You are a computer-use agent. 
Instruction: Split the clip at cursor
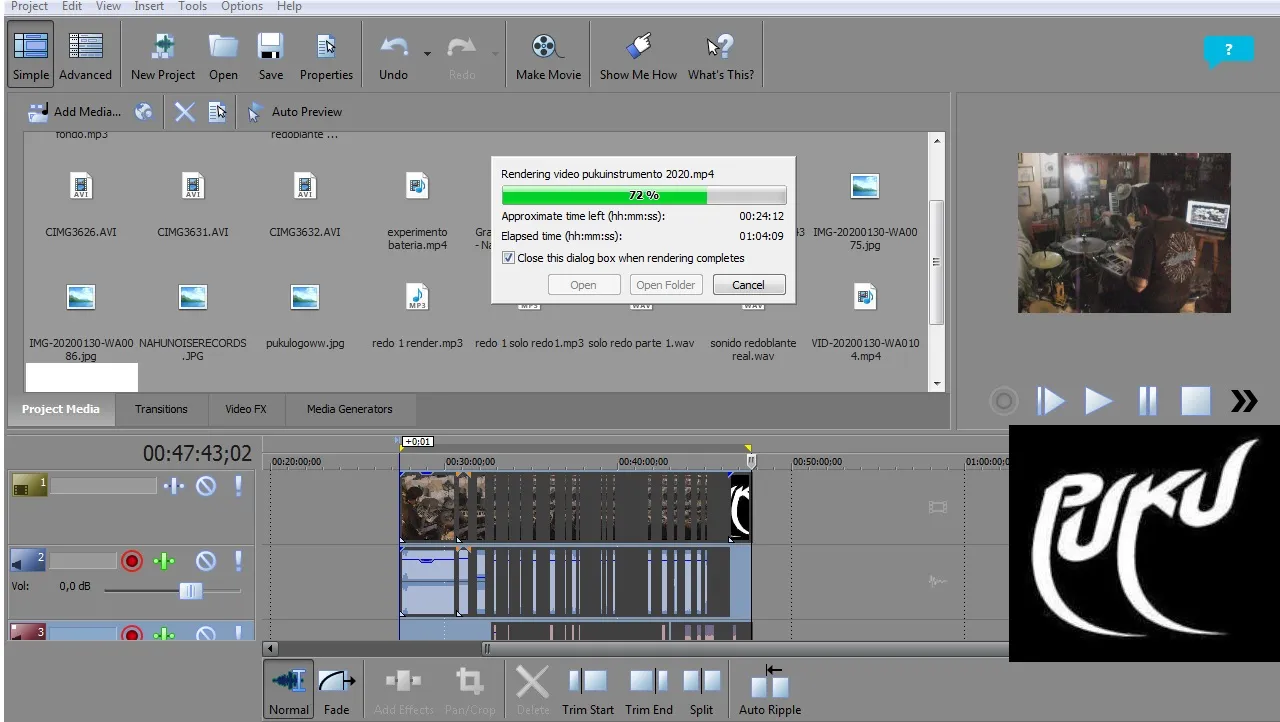tap(702, 689)
